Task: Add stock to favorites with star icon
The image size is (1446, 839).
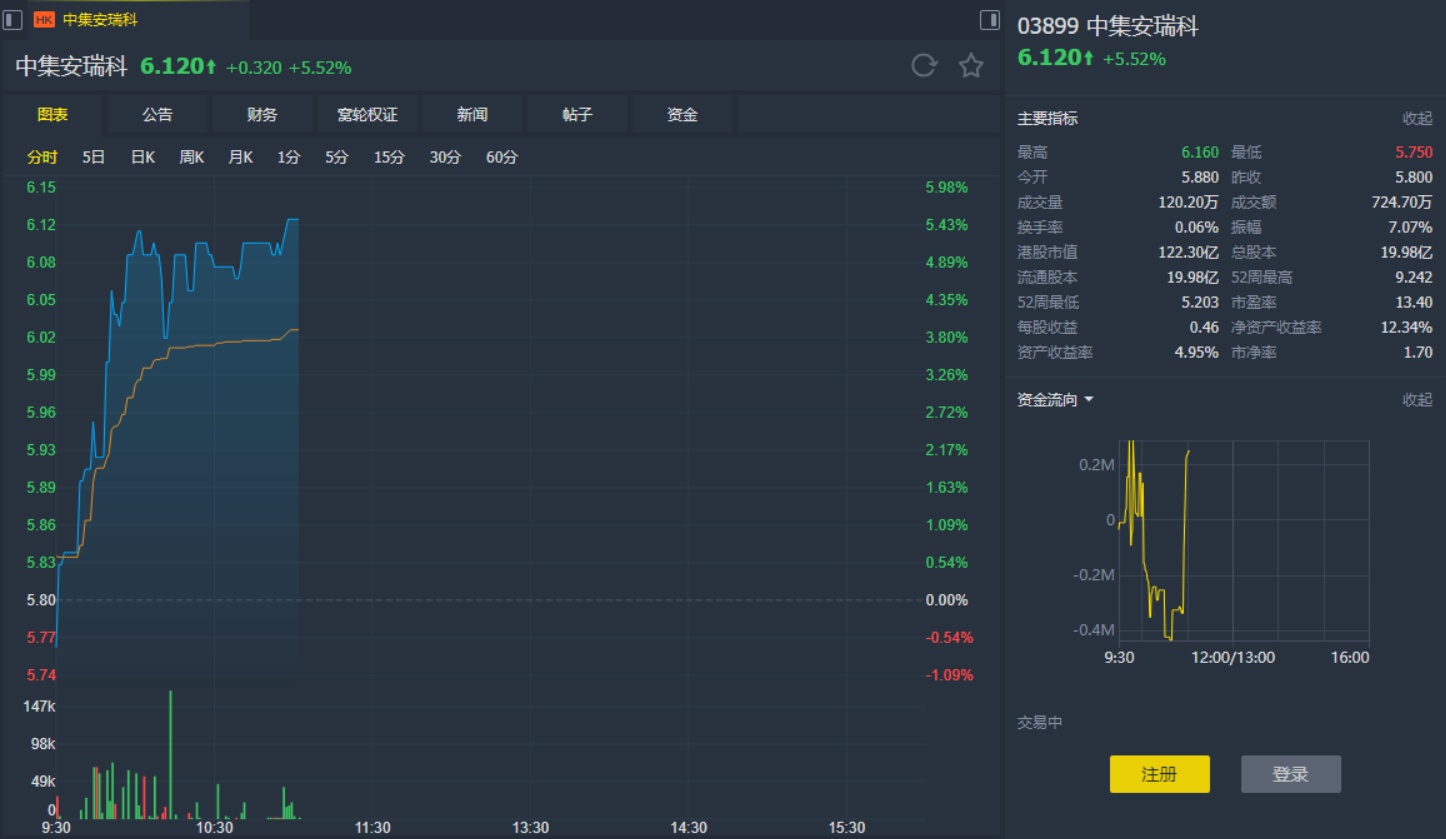Action: coord(971,66)
